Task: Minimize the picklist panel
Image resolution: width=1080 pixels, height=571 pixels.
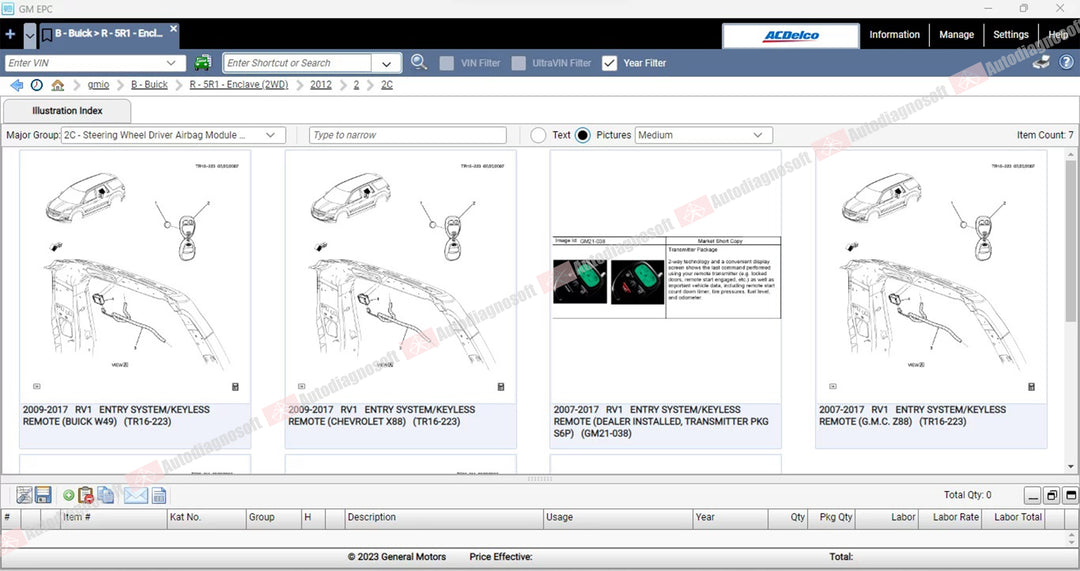Action: click(1032, 495)
